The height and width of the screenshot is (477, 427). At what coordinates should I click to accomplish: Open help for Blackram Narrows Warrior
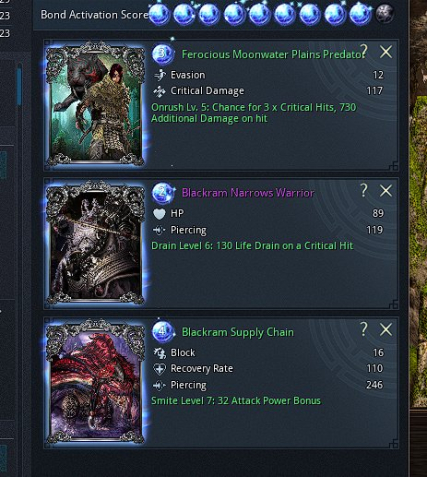point(364,190)
